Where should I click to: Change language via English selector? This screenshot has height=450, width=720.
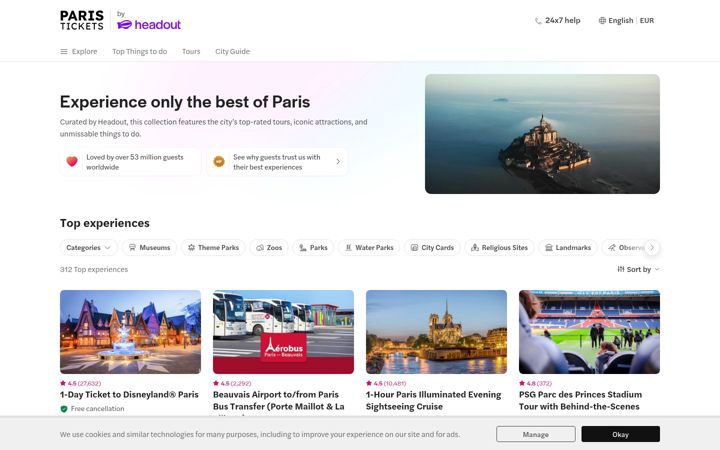[x=621, y=21]
